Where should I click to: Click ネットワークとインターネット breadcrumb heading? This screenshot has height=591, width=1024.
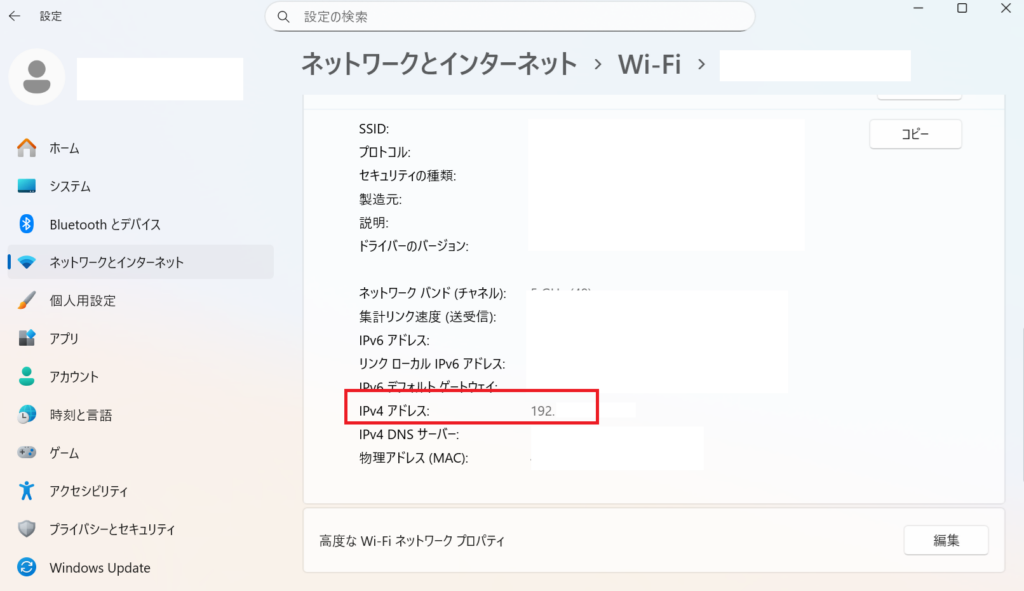pos(439,64)
